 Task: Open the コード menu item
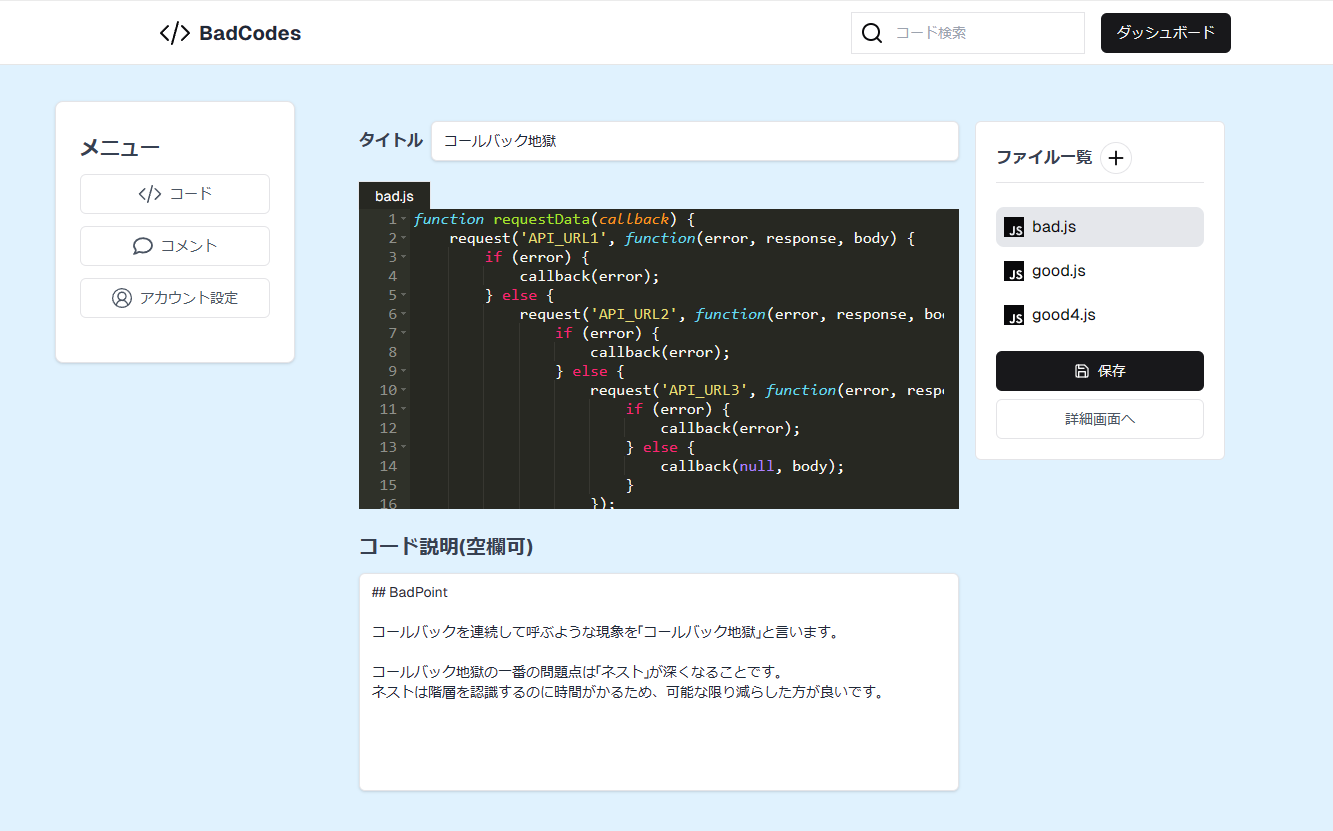point(175,194)
